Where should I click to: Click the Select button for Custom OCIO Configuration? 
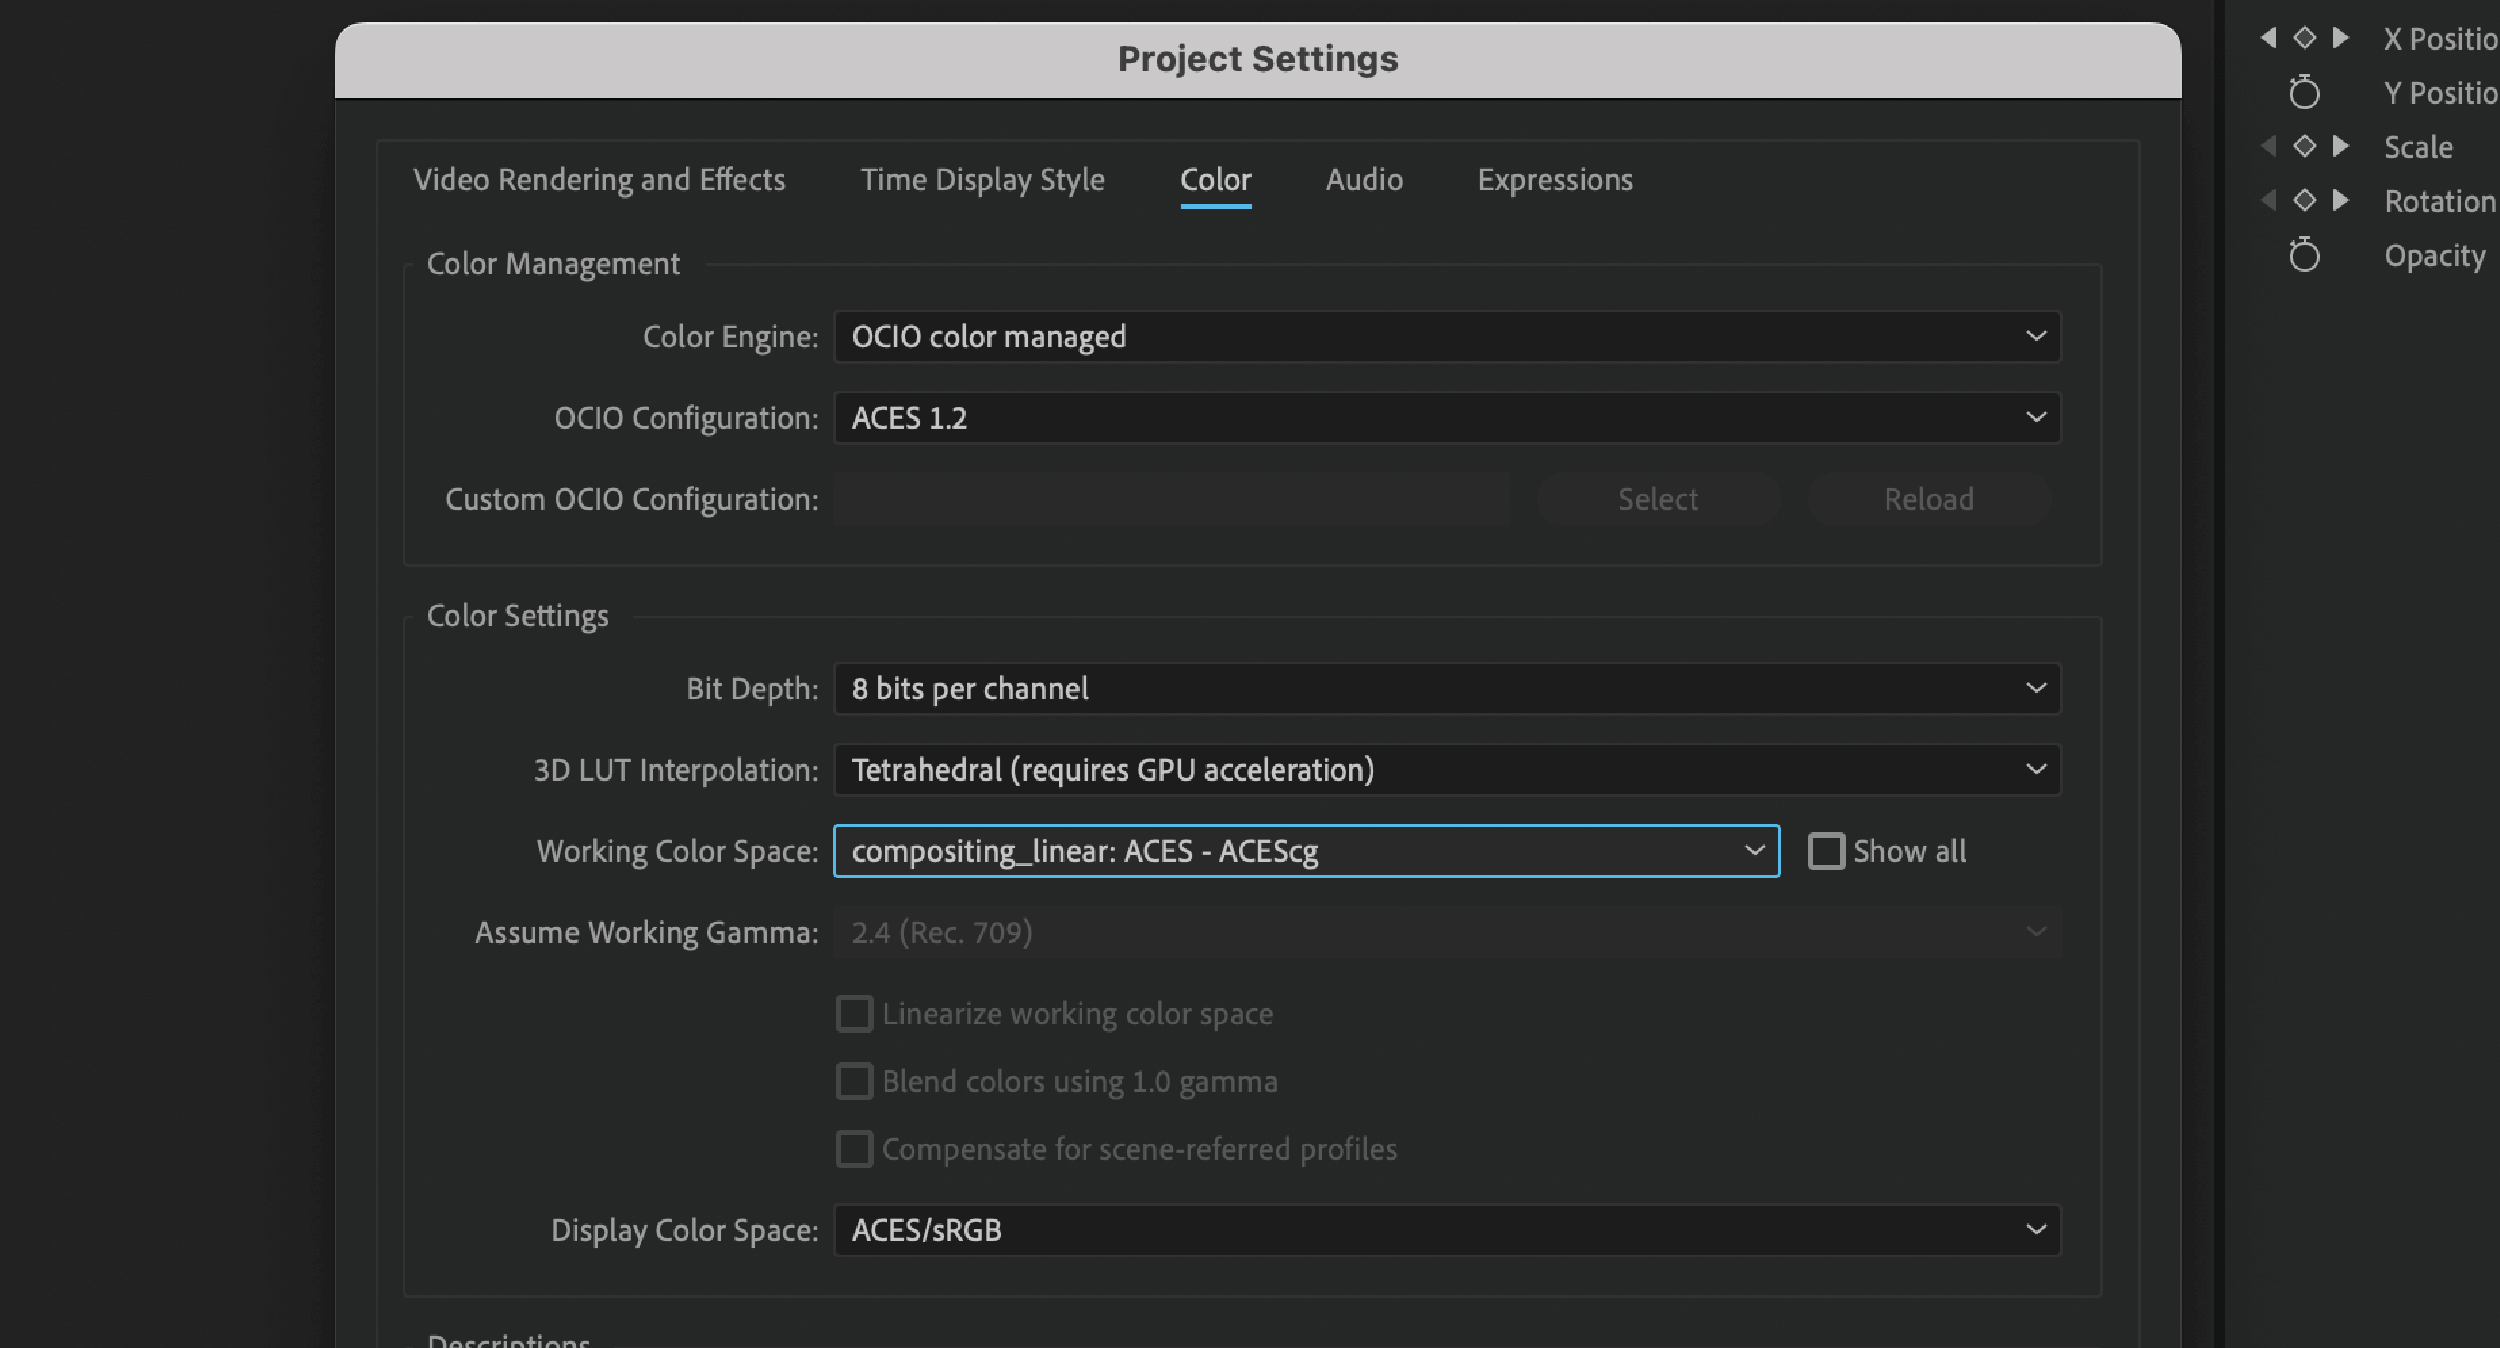click(x=1657, y=499)
